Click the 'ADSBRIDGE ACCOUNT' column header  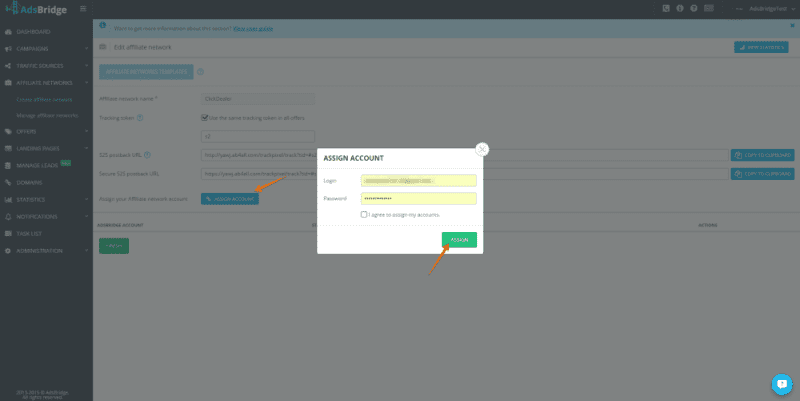pos(120,225)
